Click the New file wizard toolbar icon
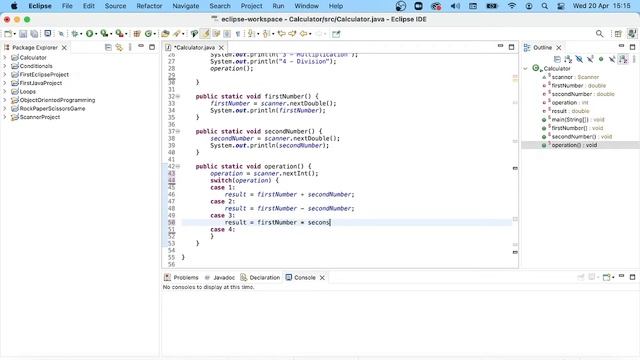The width and height of the screenshot is (640, 360). 8,34
